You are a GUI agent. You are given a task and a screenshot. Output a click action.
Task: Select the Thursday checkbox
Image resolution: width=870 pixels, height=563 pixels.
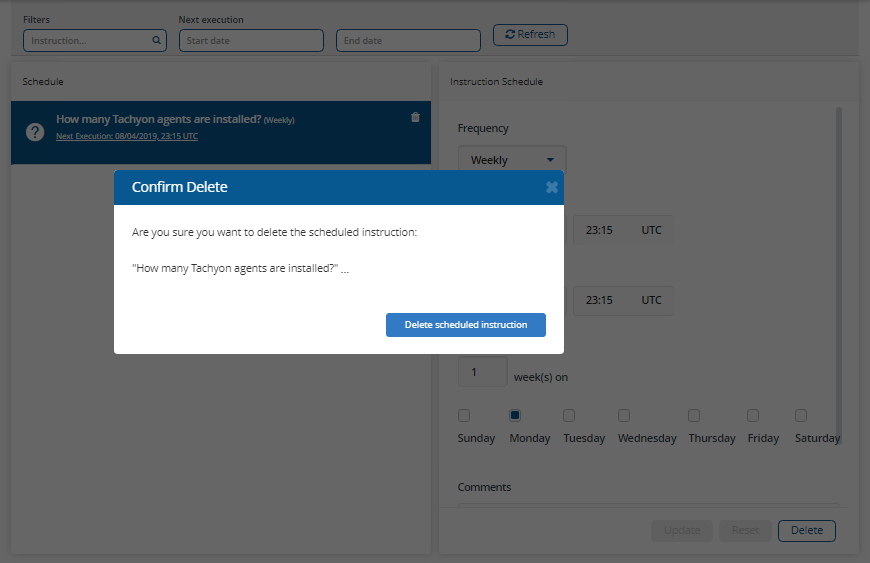(694, 415)
